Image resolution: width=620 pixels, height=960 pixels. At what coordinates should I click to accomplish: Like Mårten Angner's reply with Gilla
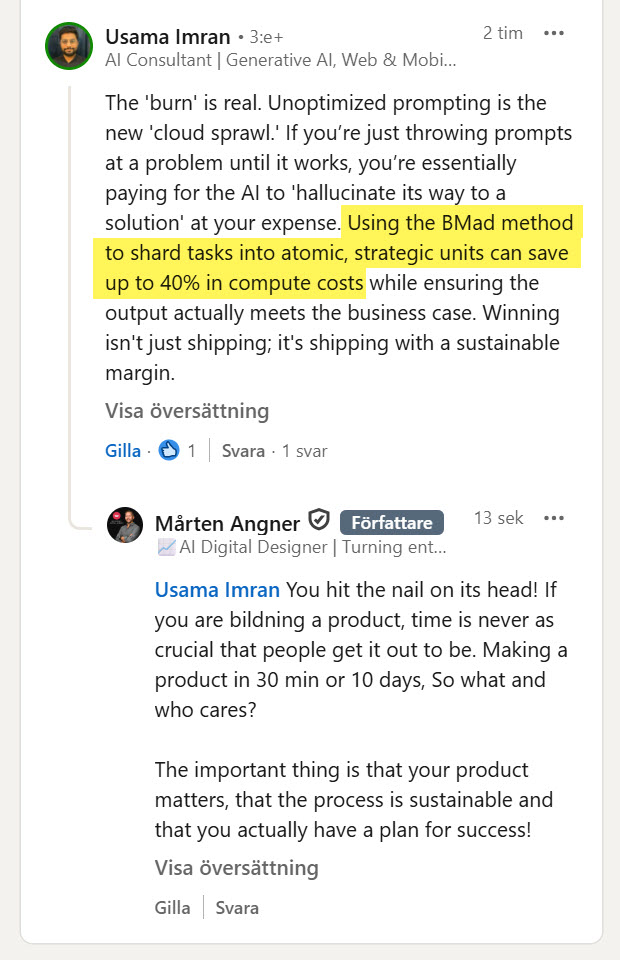tap(172, 908)
